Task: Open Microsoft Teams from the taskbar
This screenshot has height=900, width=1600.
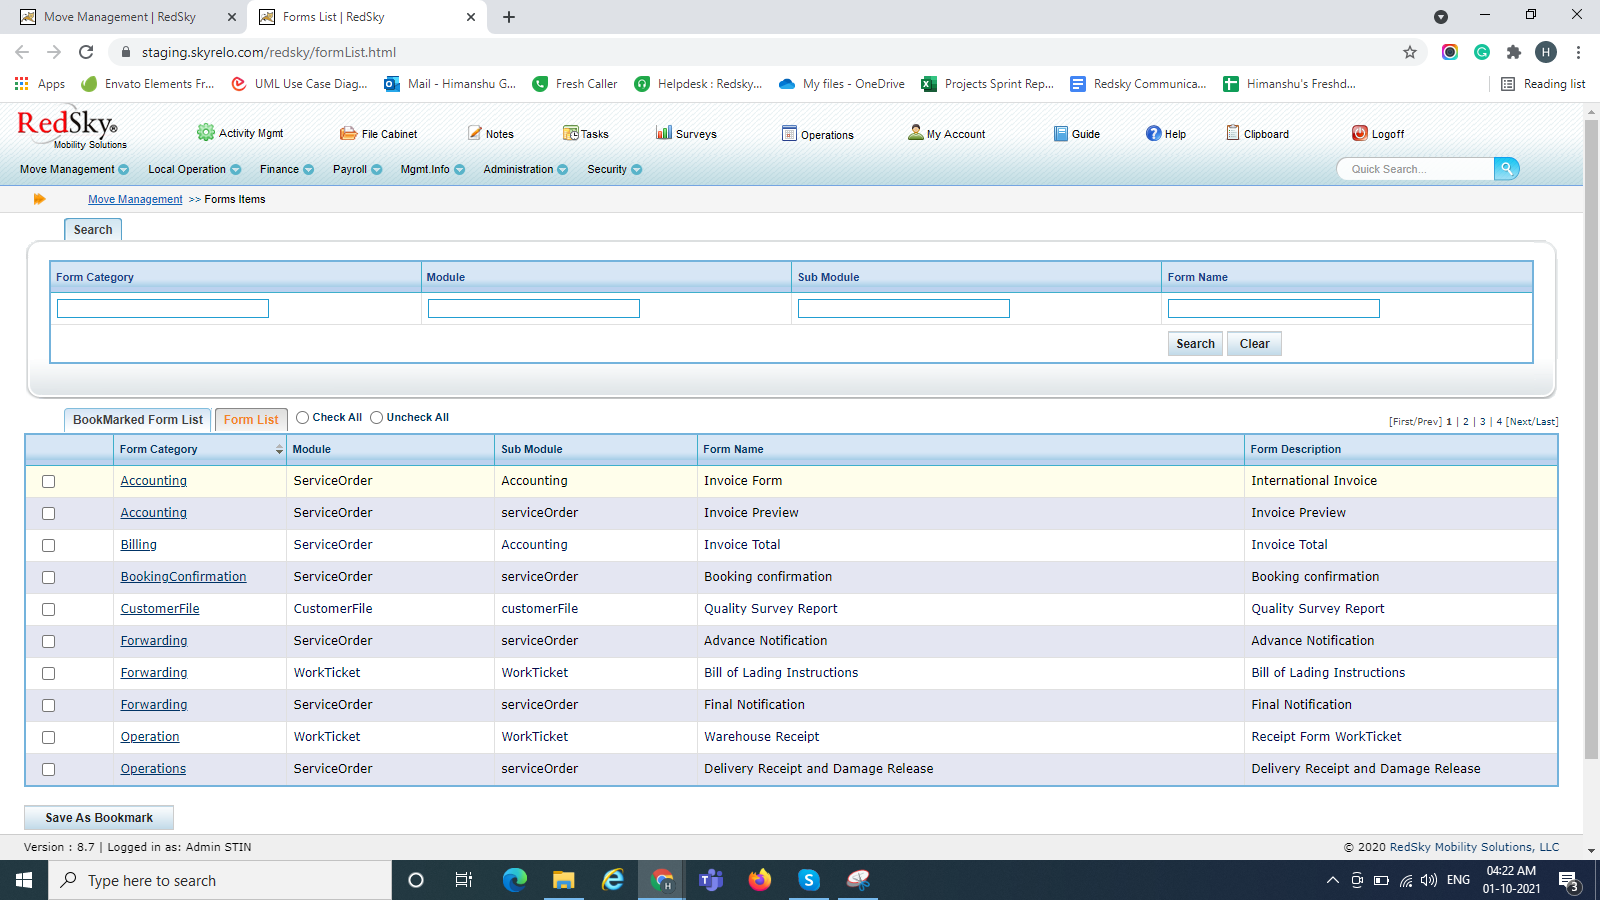Action: tap(711, 880)
